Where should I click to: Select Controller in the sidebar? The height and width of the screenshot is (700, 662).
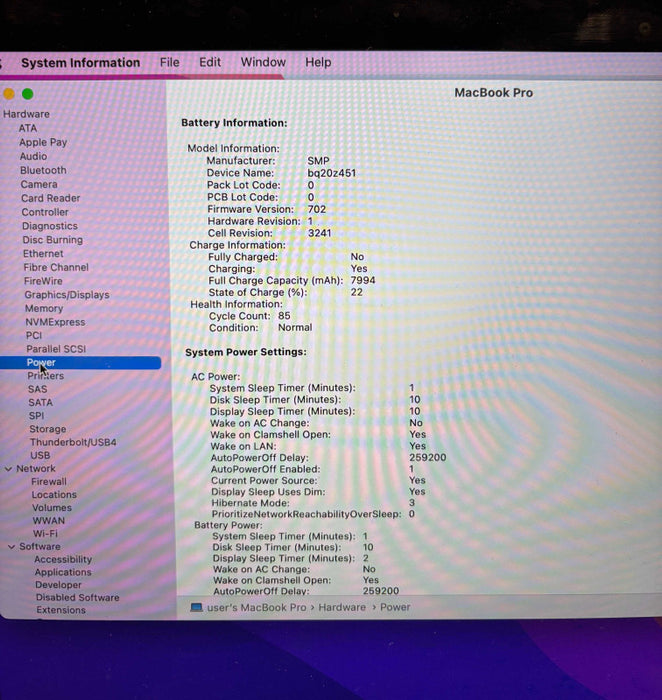click(x=45, y=212)
